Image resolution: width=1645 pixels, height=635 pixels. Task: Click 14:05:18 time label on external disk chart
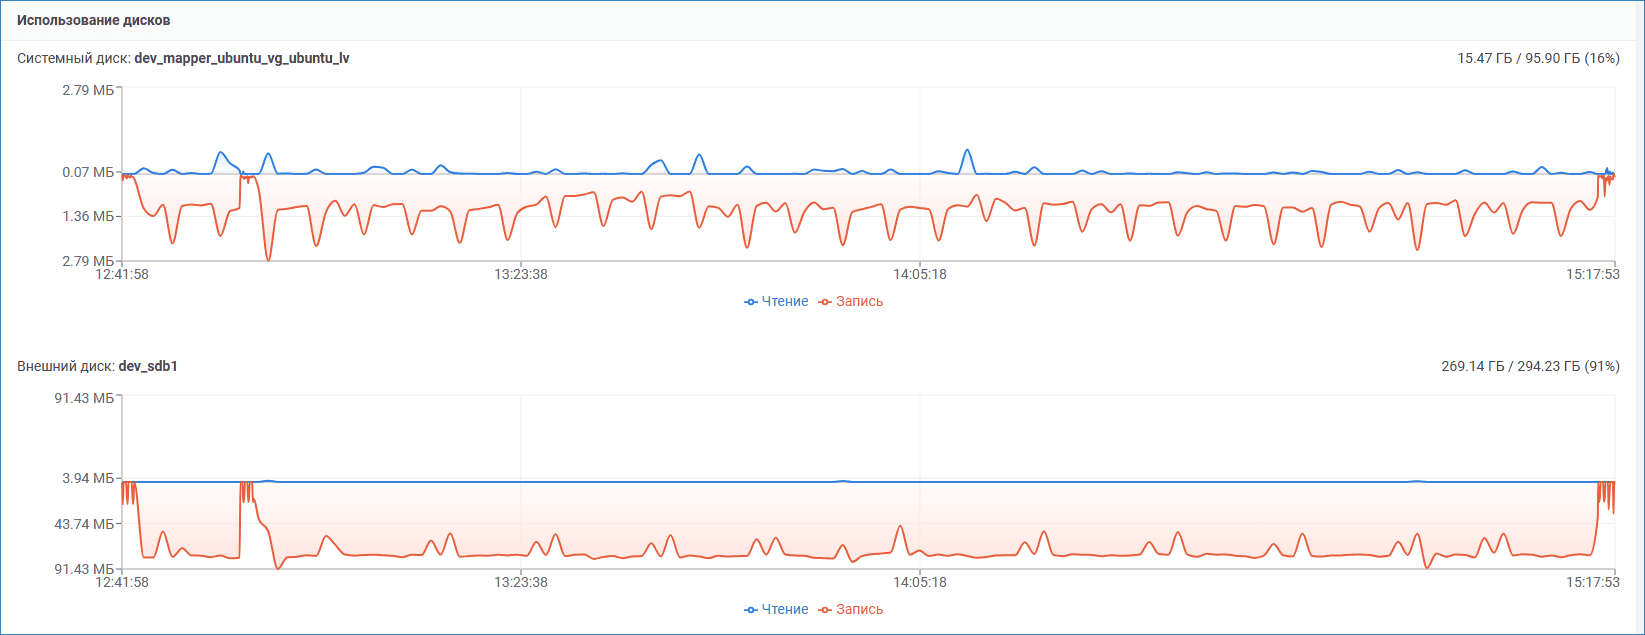pos(920,582)
